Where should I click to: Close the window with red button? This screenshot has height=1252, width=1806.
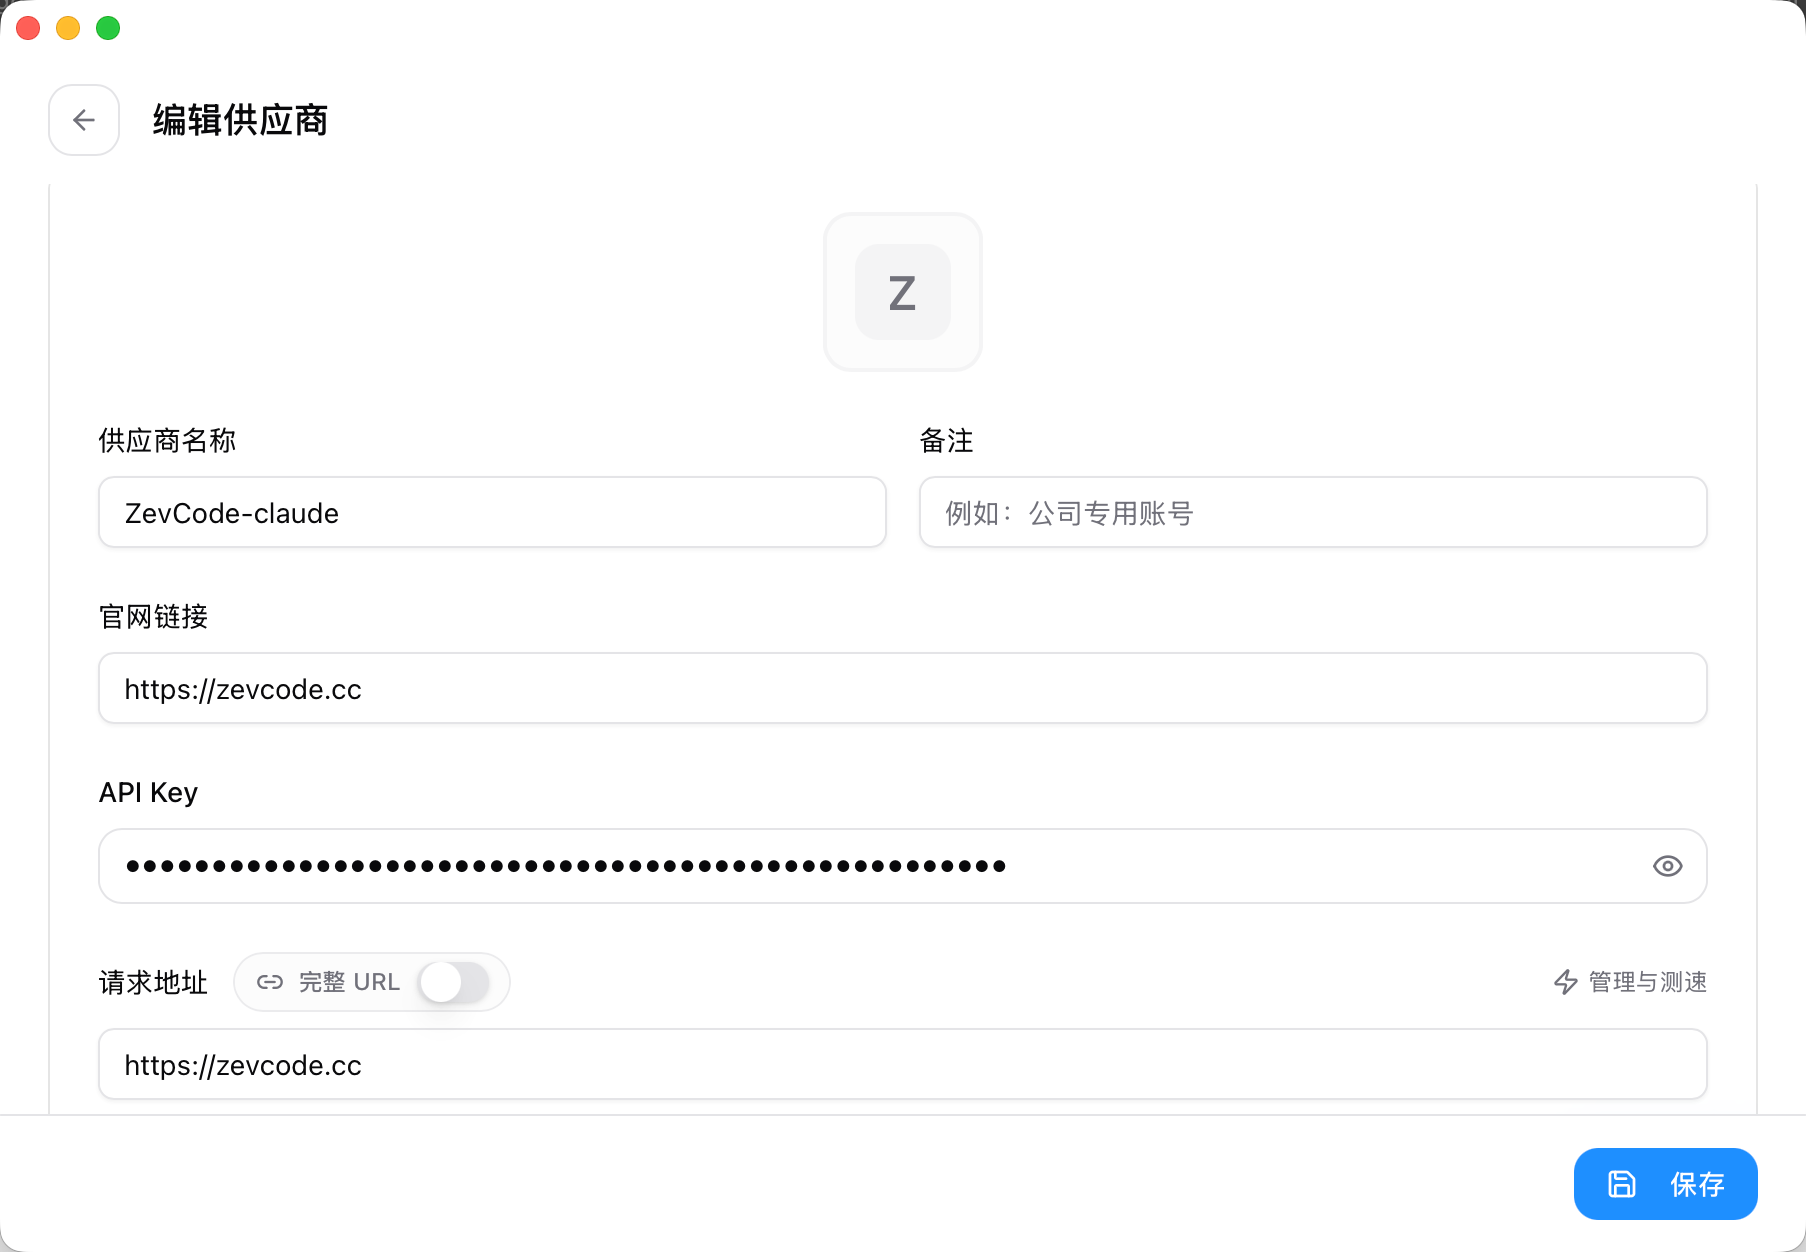[x=28, y=28]
